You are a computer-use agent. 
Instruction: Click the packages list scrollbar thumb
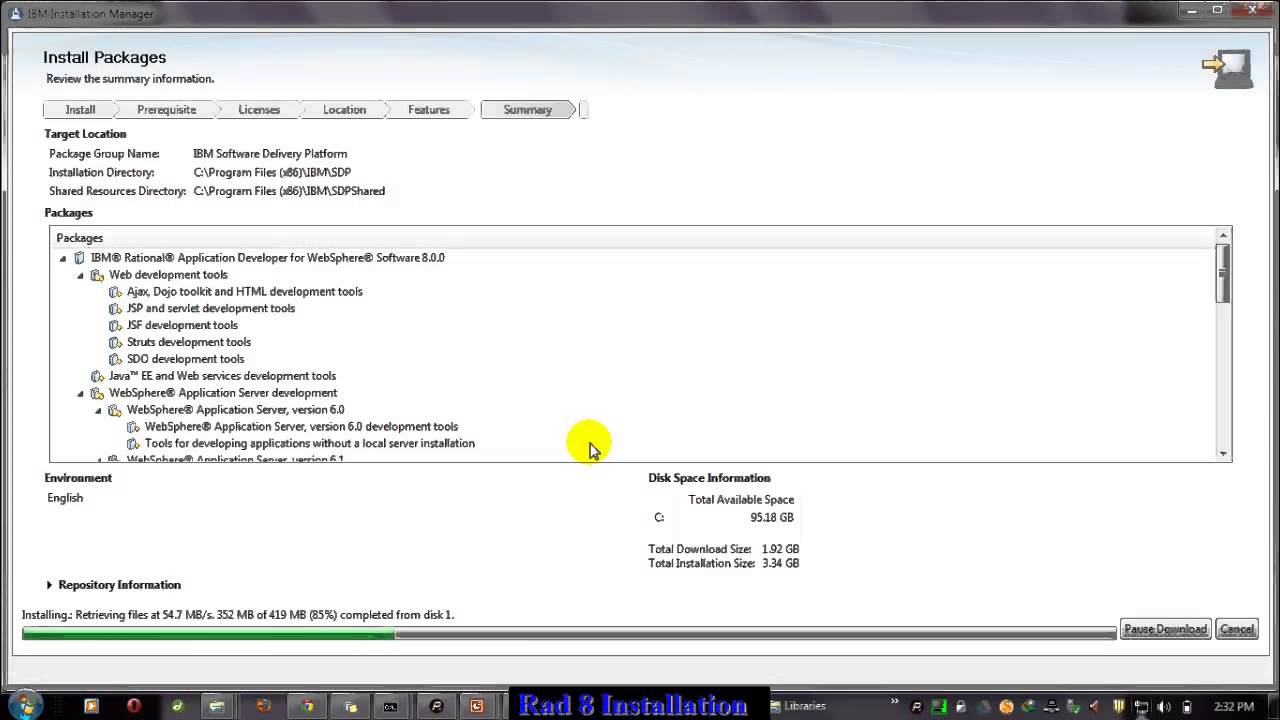point(1223,272)
